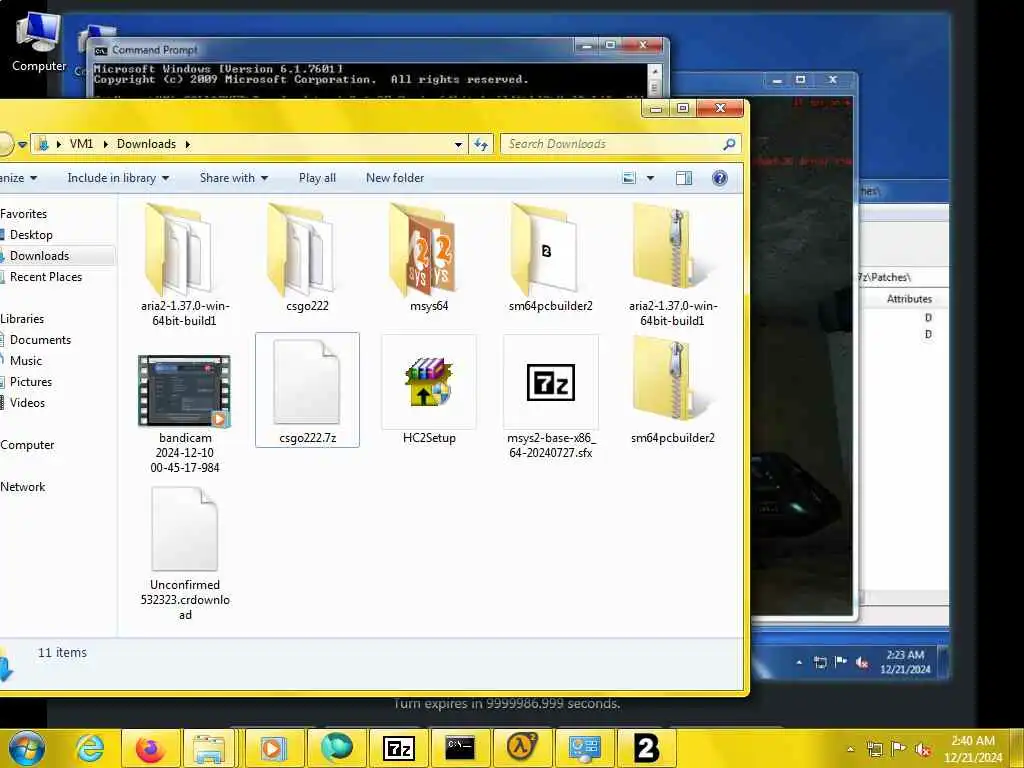Open Share with dropdown

pyautogui.click(x=234, y=178)
